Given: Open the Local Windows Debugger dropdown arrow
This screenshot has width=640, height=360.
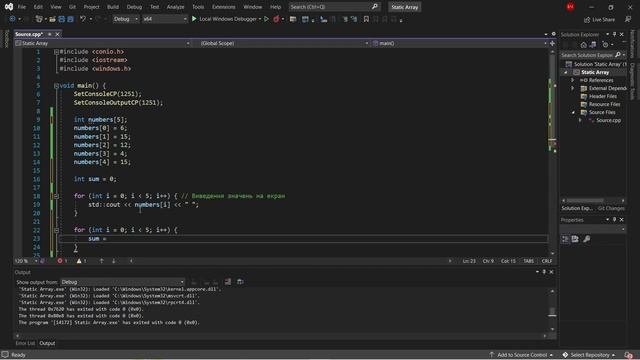Looking at the screenshot, I should point(260,19).
